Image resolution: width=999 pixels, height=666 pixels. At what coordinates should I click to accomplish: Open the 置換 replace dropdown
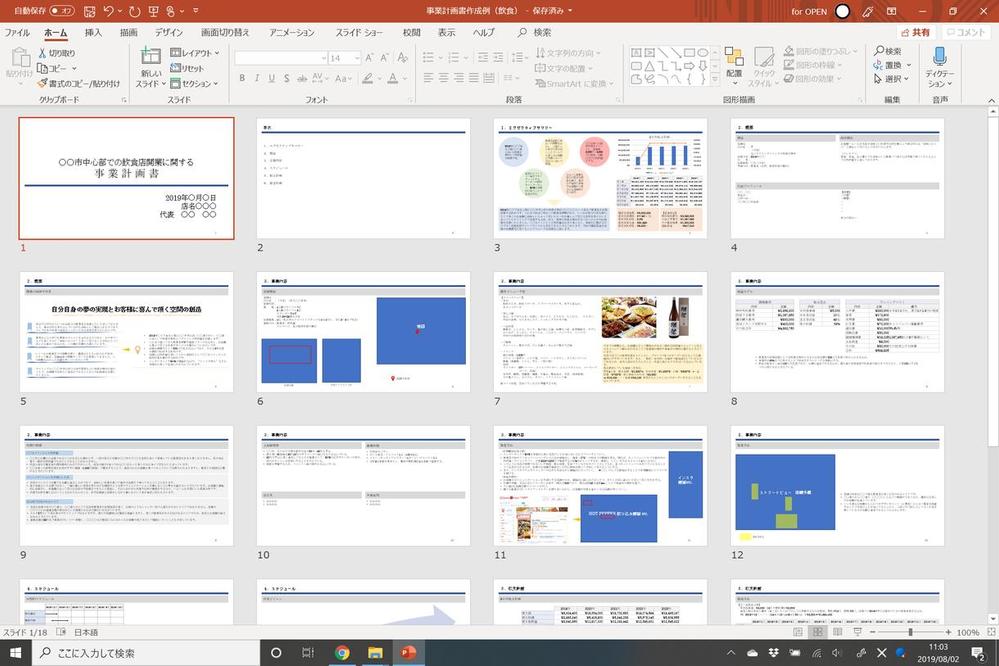[x=909, y=65]
